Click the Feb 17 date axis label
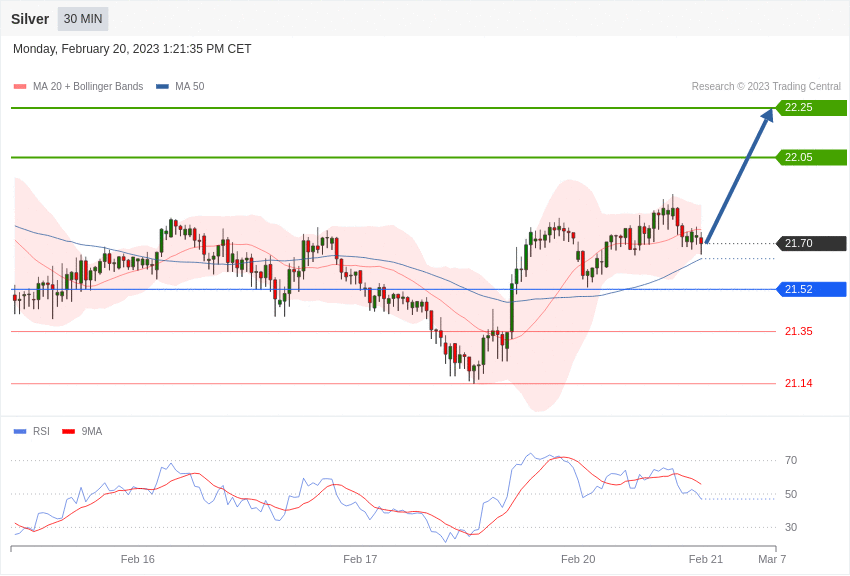The height and width of the screenshot is (576, 850). (360, 559)
